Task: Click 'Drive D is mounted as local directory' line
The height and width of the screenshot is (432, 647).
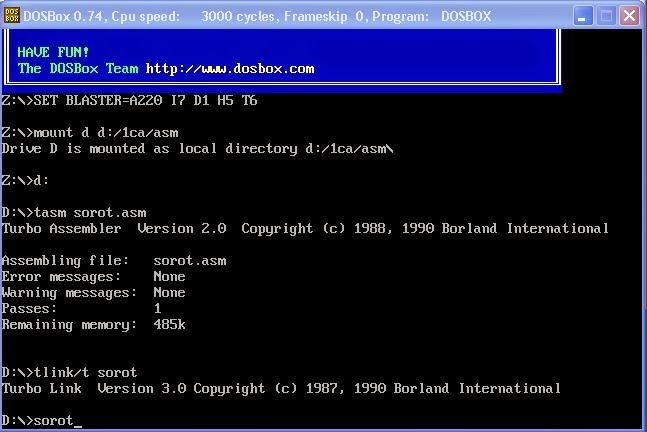Action: click(197, 149)
